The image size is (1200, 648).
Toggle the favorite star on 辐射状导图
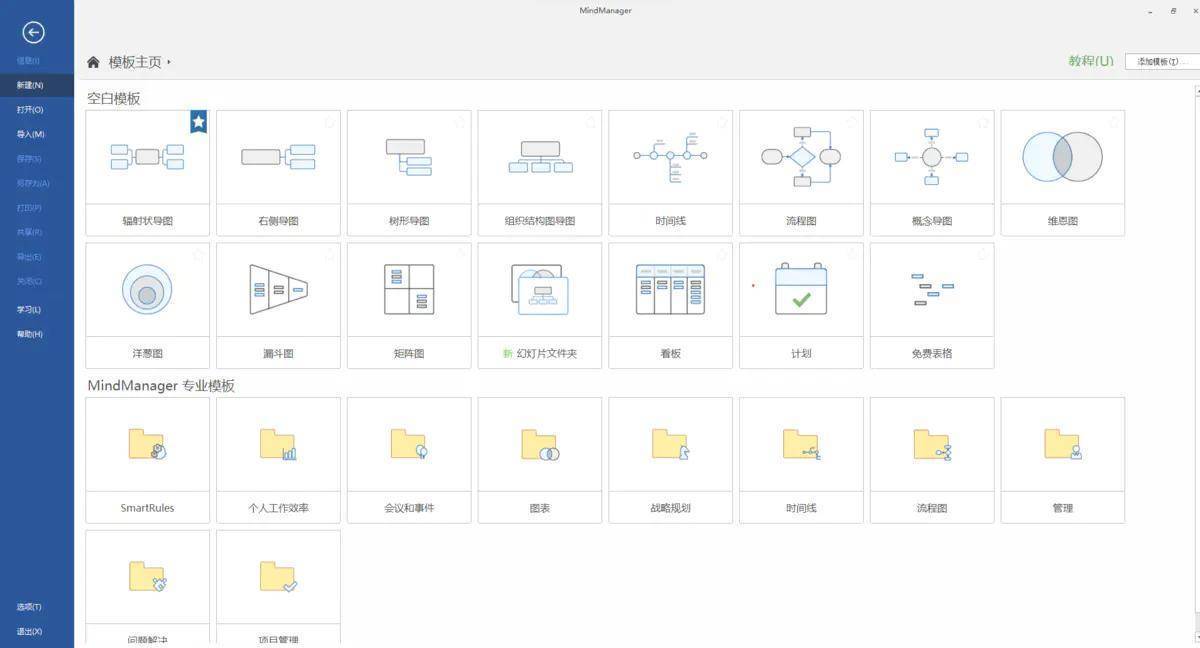pos(198,122)
